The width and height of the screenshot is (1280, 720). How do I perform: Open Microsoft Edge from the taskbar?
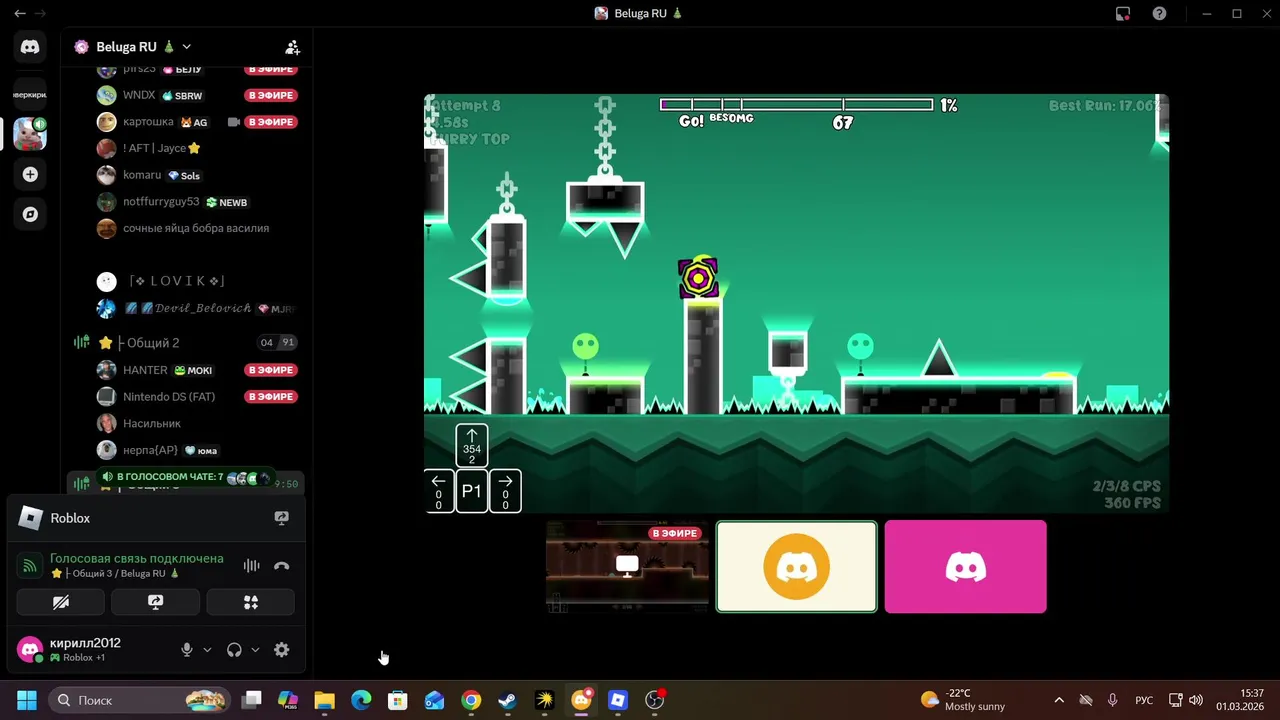coord(361,700)
